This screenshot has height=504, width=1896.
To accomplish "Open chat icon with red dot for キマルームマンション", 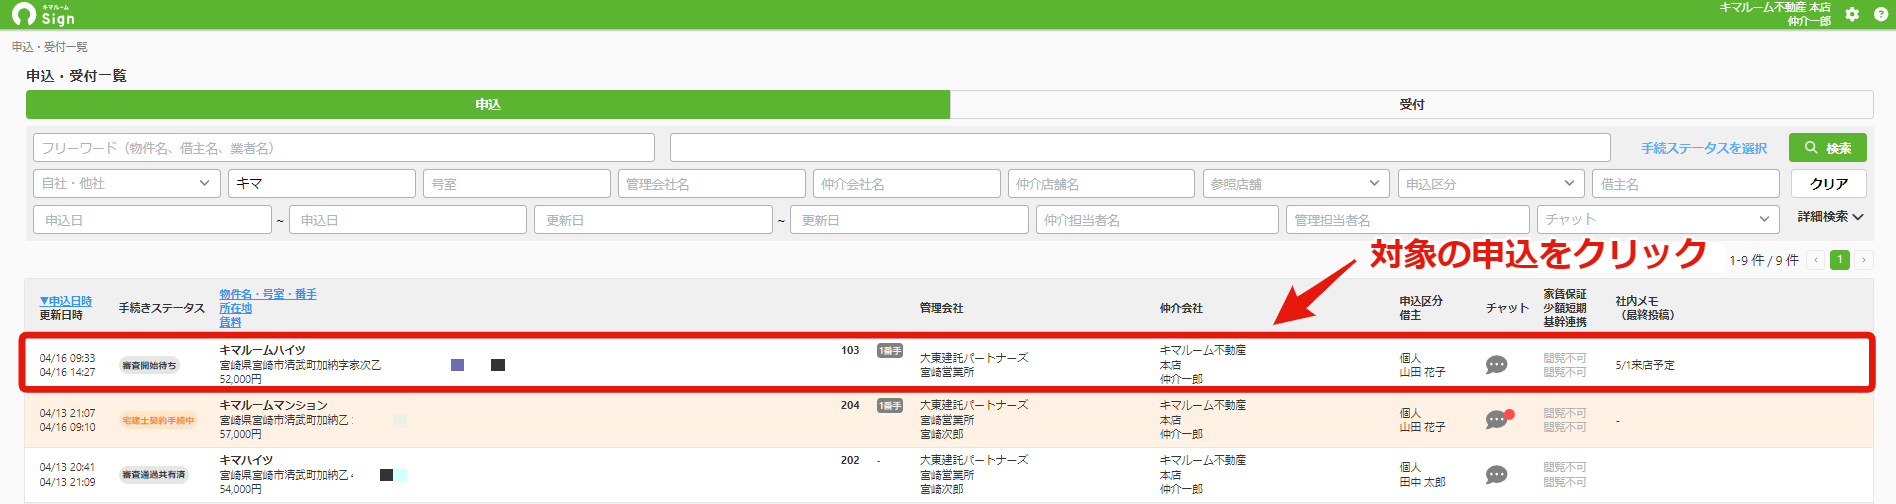I will [x=1498, y=419].
